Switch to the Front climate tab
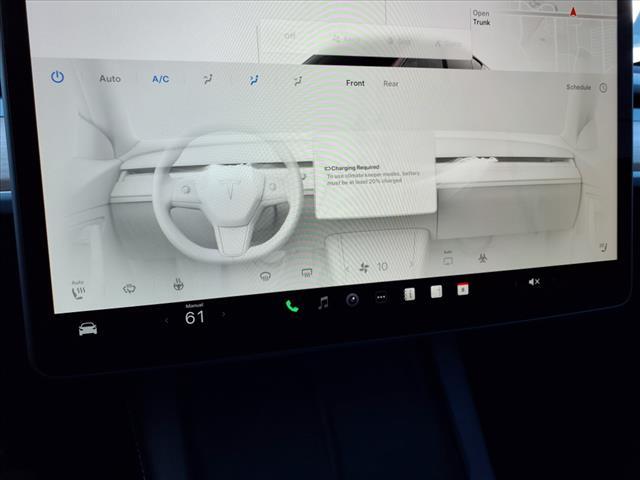The width and height of the screenshot is (640, 480). [355, 83]
